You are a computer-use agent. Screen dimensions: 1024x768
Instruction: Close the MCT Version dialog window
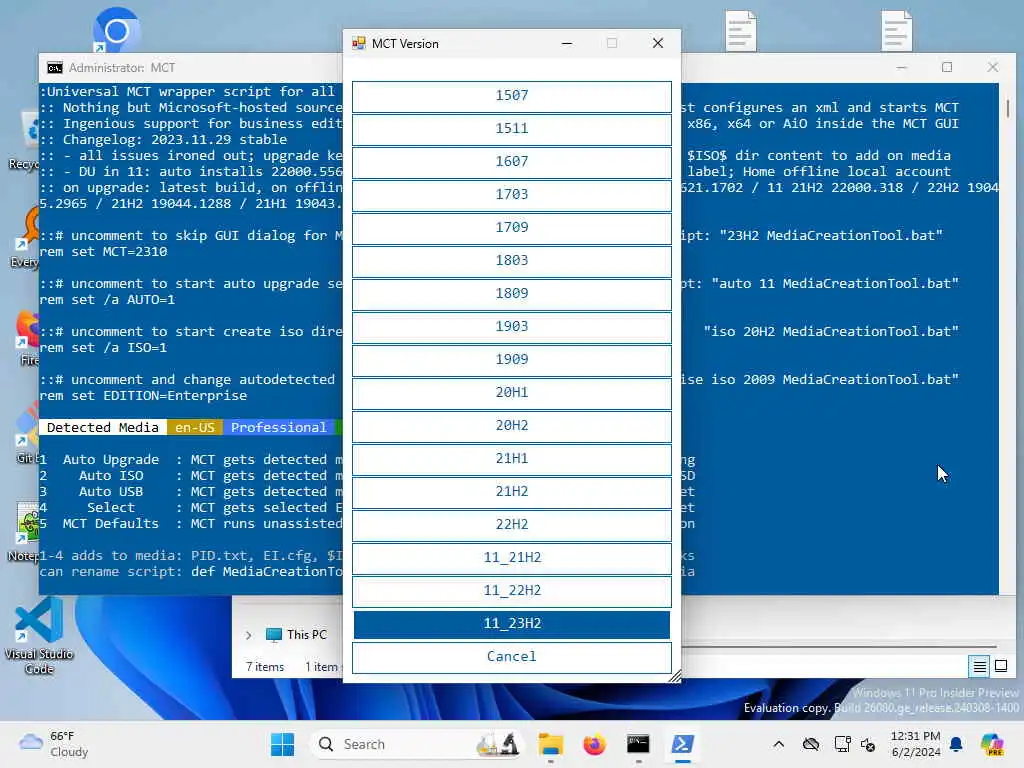point(658,44)
